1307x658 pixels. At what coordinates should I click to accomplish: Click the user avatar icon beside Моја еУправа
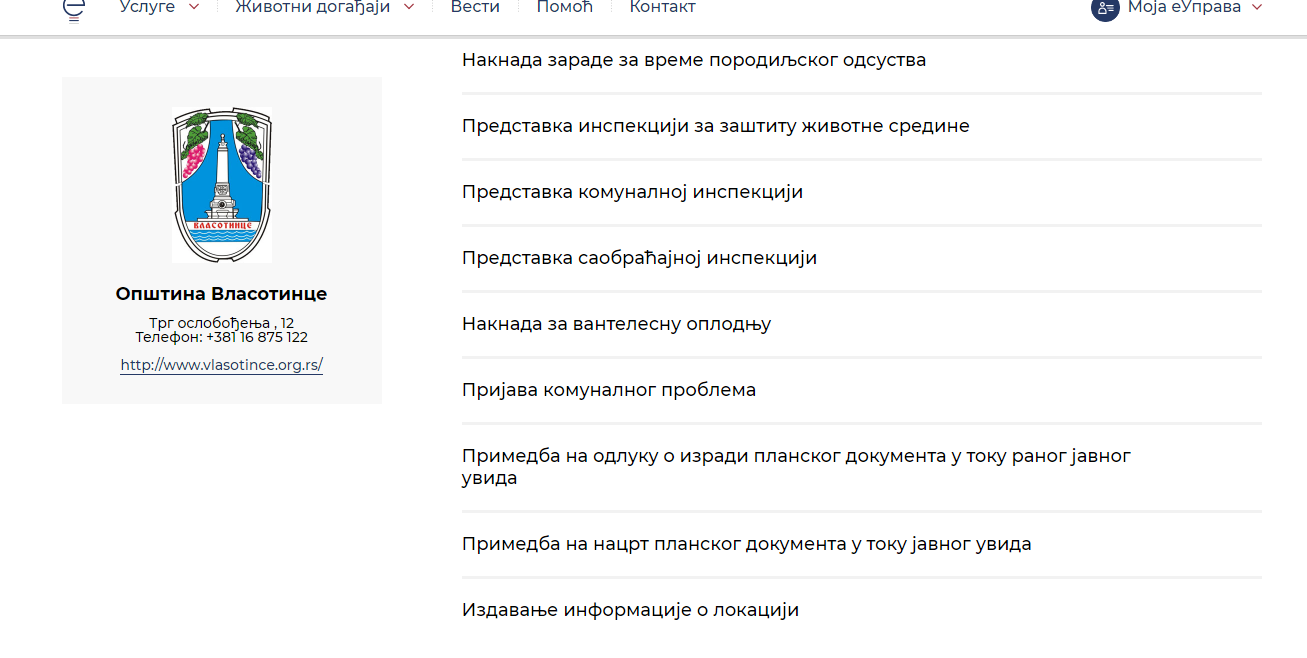tap(1105, 8)
